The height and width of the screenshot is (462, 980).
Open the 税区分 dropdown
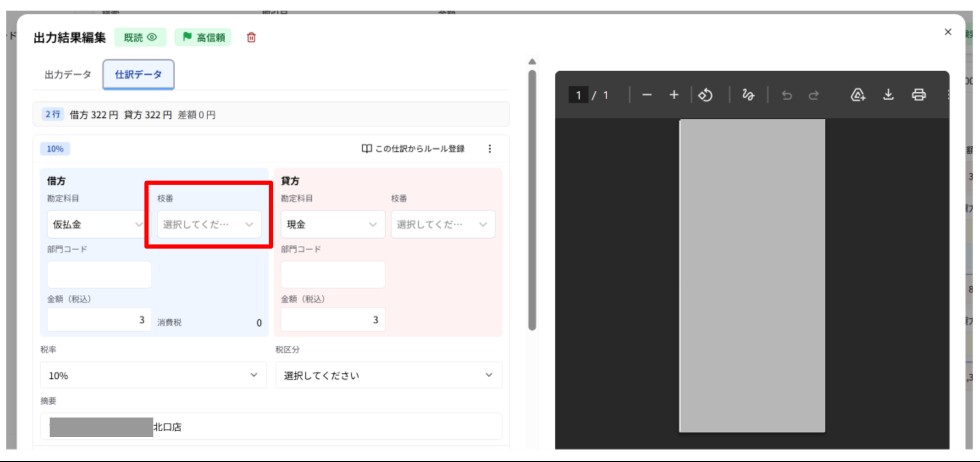[389, 375]
